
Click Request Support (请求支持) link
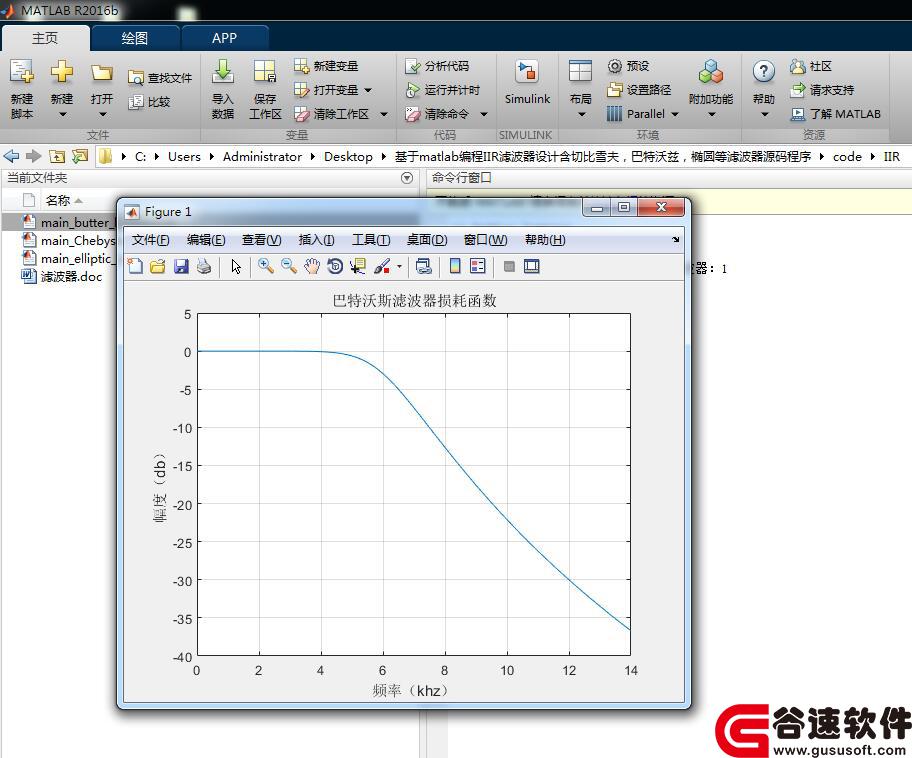point(822,90)
